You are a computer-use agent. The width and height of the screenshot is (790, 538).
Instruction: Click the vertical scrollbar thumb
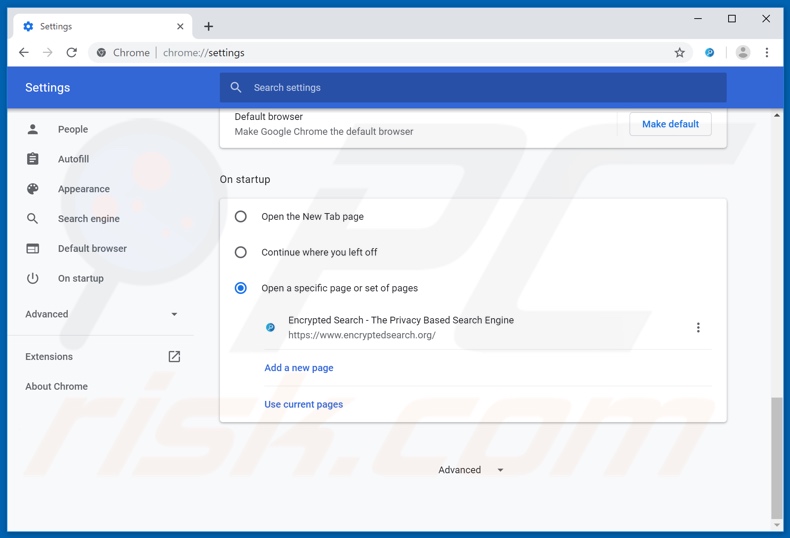tap(777, 457)
